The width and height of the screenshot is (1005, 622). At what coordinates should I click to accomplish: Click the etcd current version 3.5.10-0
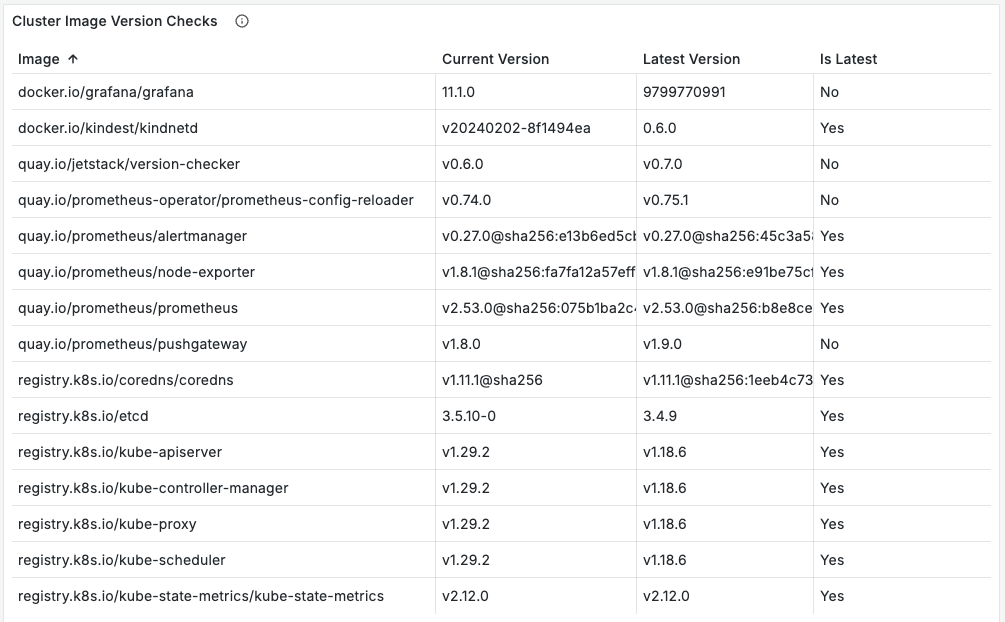471,416
